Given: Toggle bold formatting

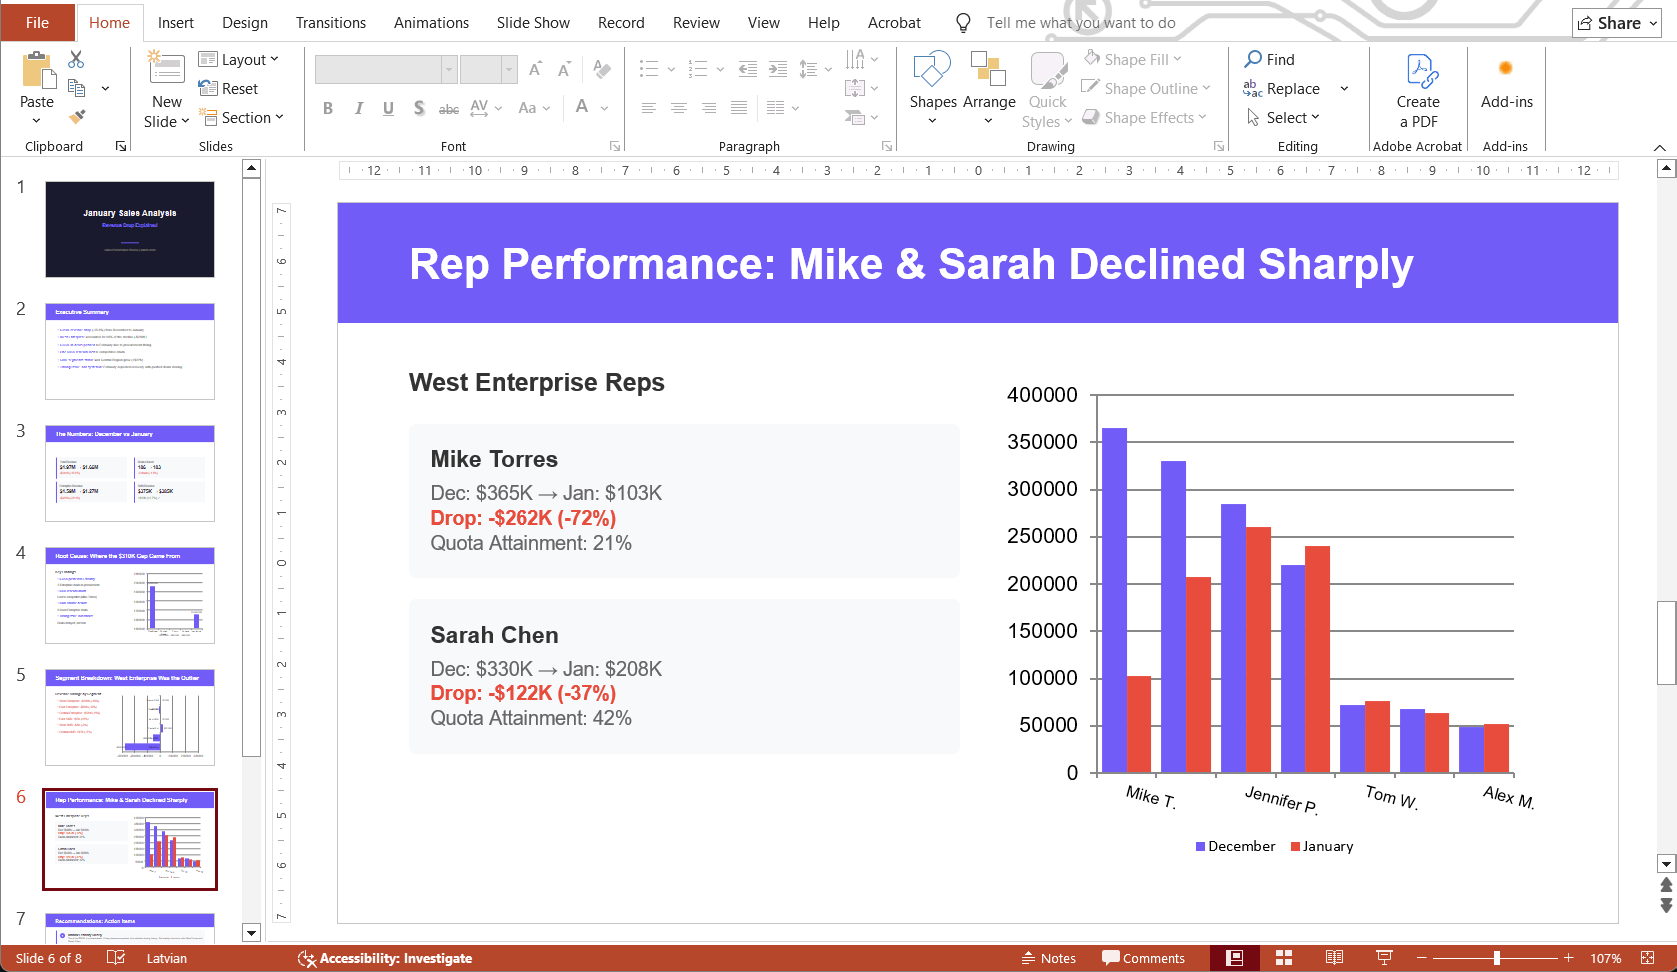Looking at the screenshot, I should [x=328, y=108].
